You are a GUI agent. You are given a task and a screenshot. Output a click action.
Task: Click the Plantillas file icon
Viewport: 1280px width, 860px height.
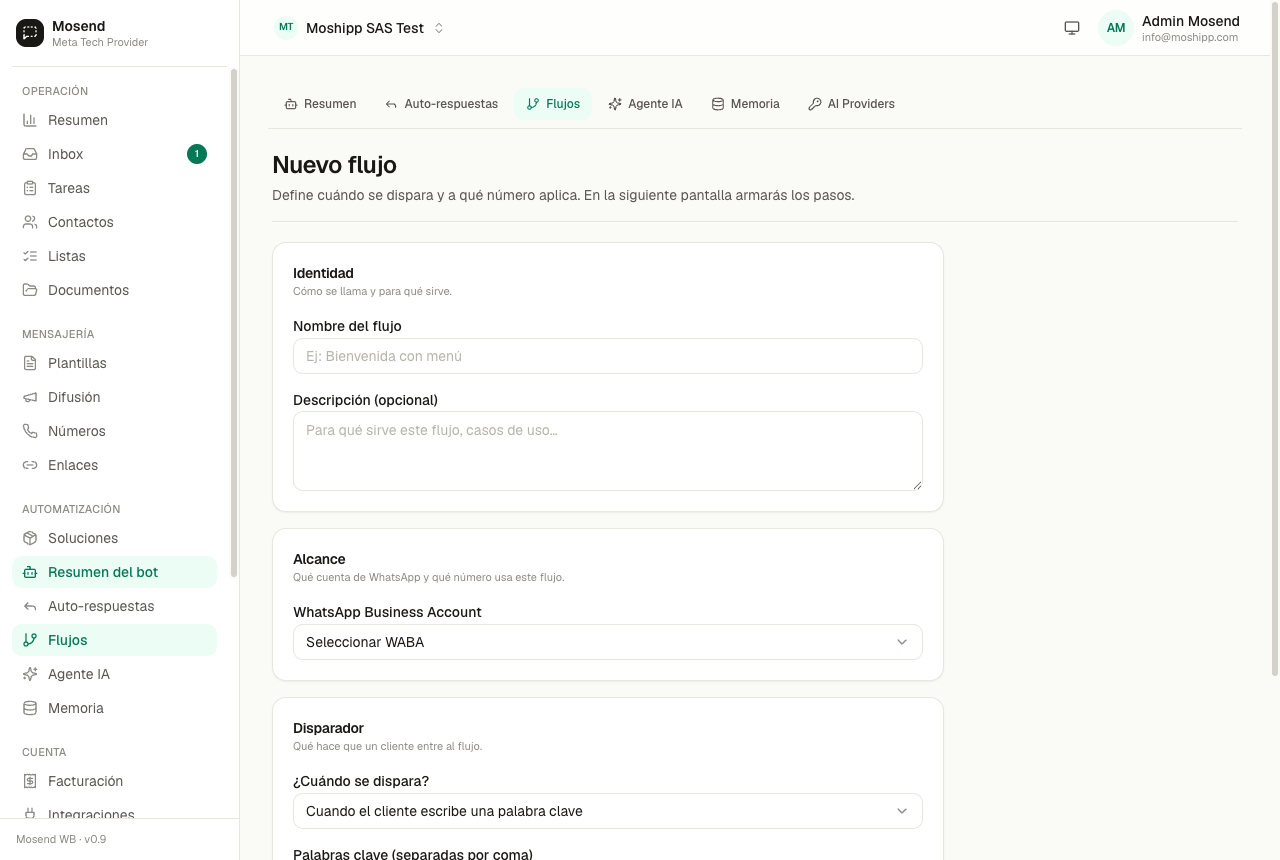coord(30,363)
